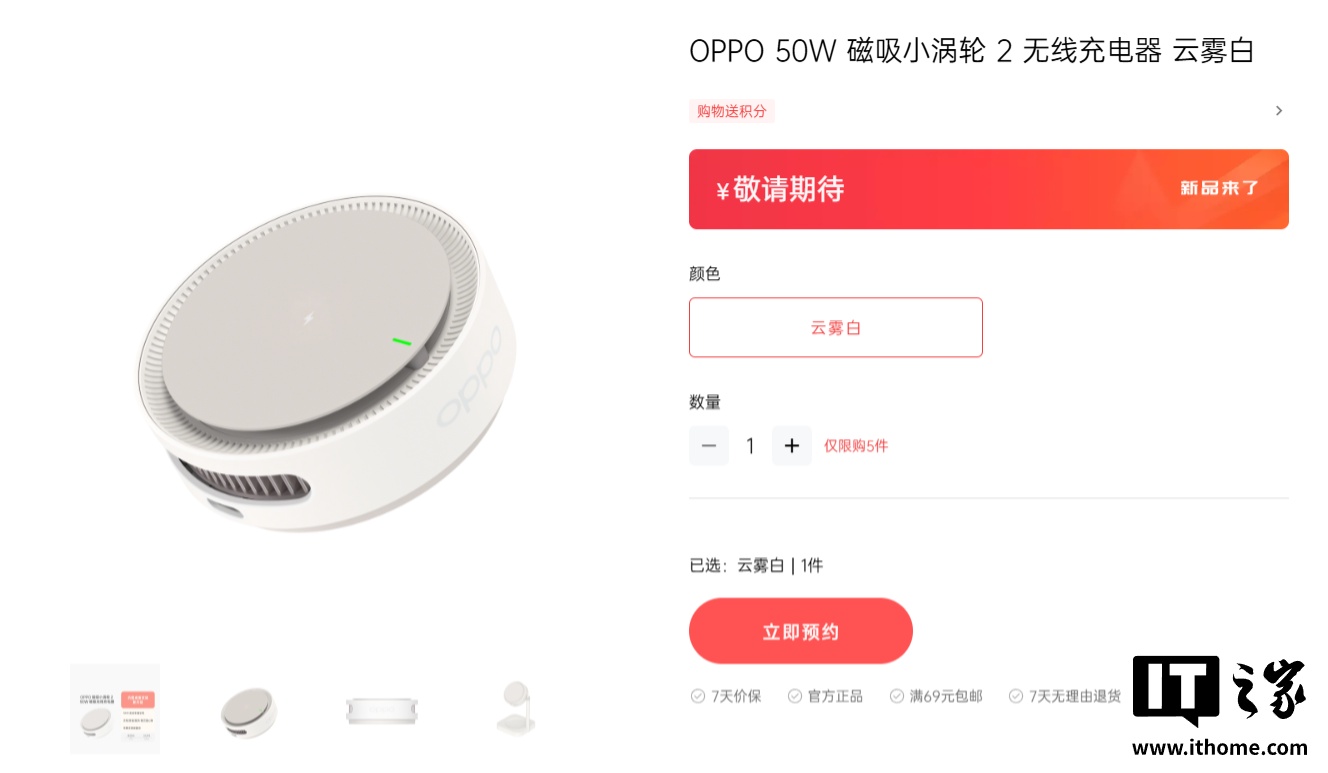Viewport: 1328px width, 773px height.
Task: View the side profile charger thumbnail
Action: (382, 709)
